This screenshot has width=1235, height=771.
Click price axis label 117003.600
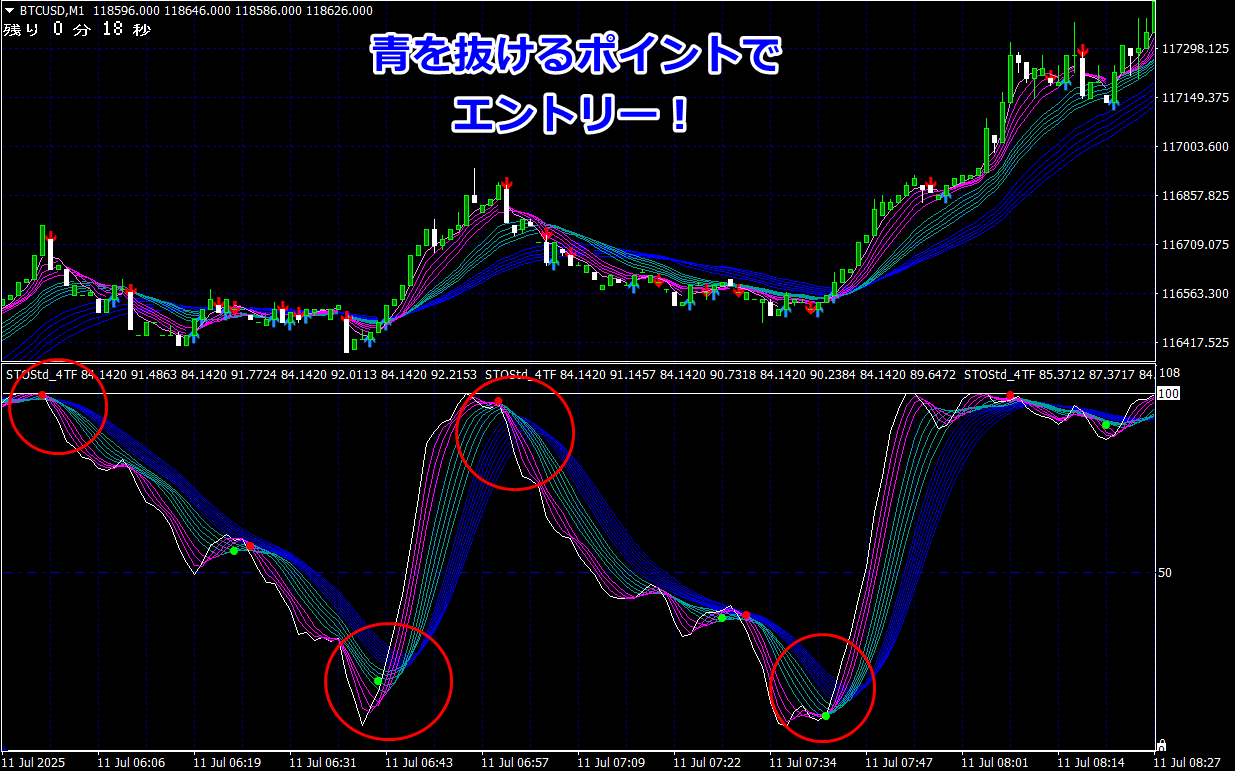coord(1195,147)
